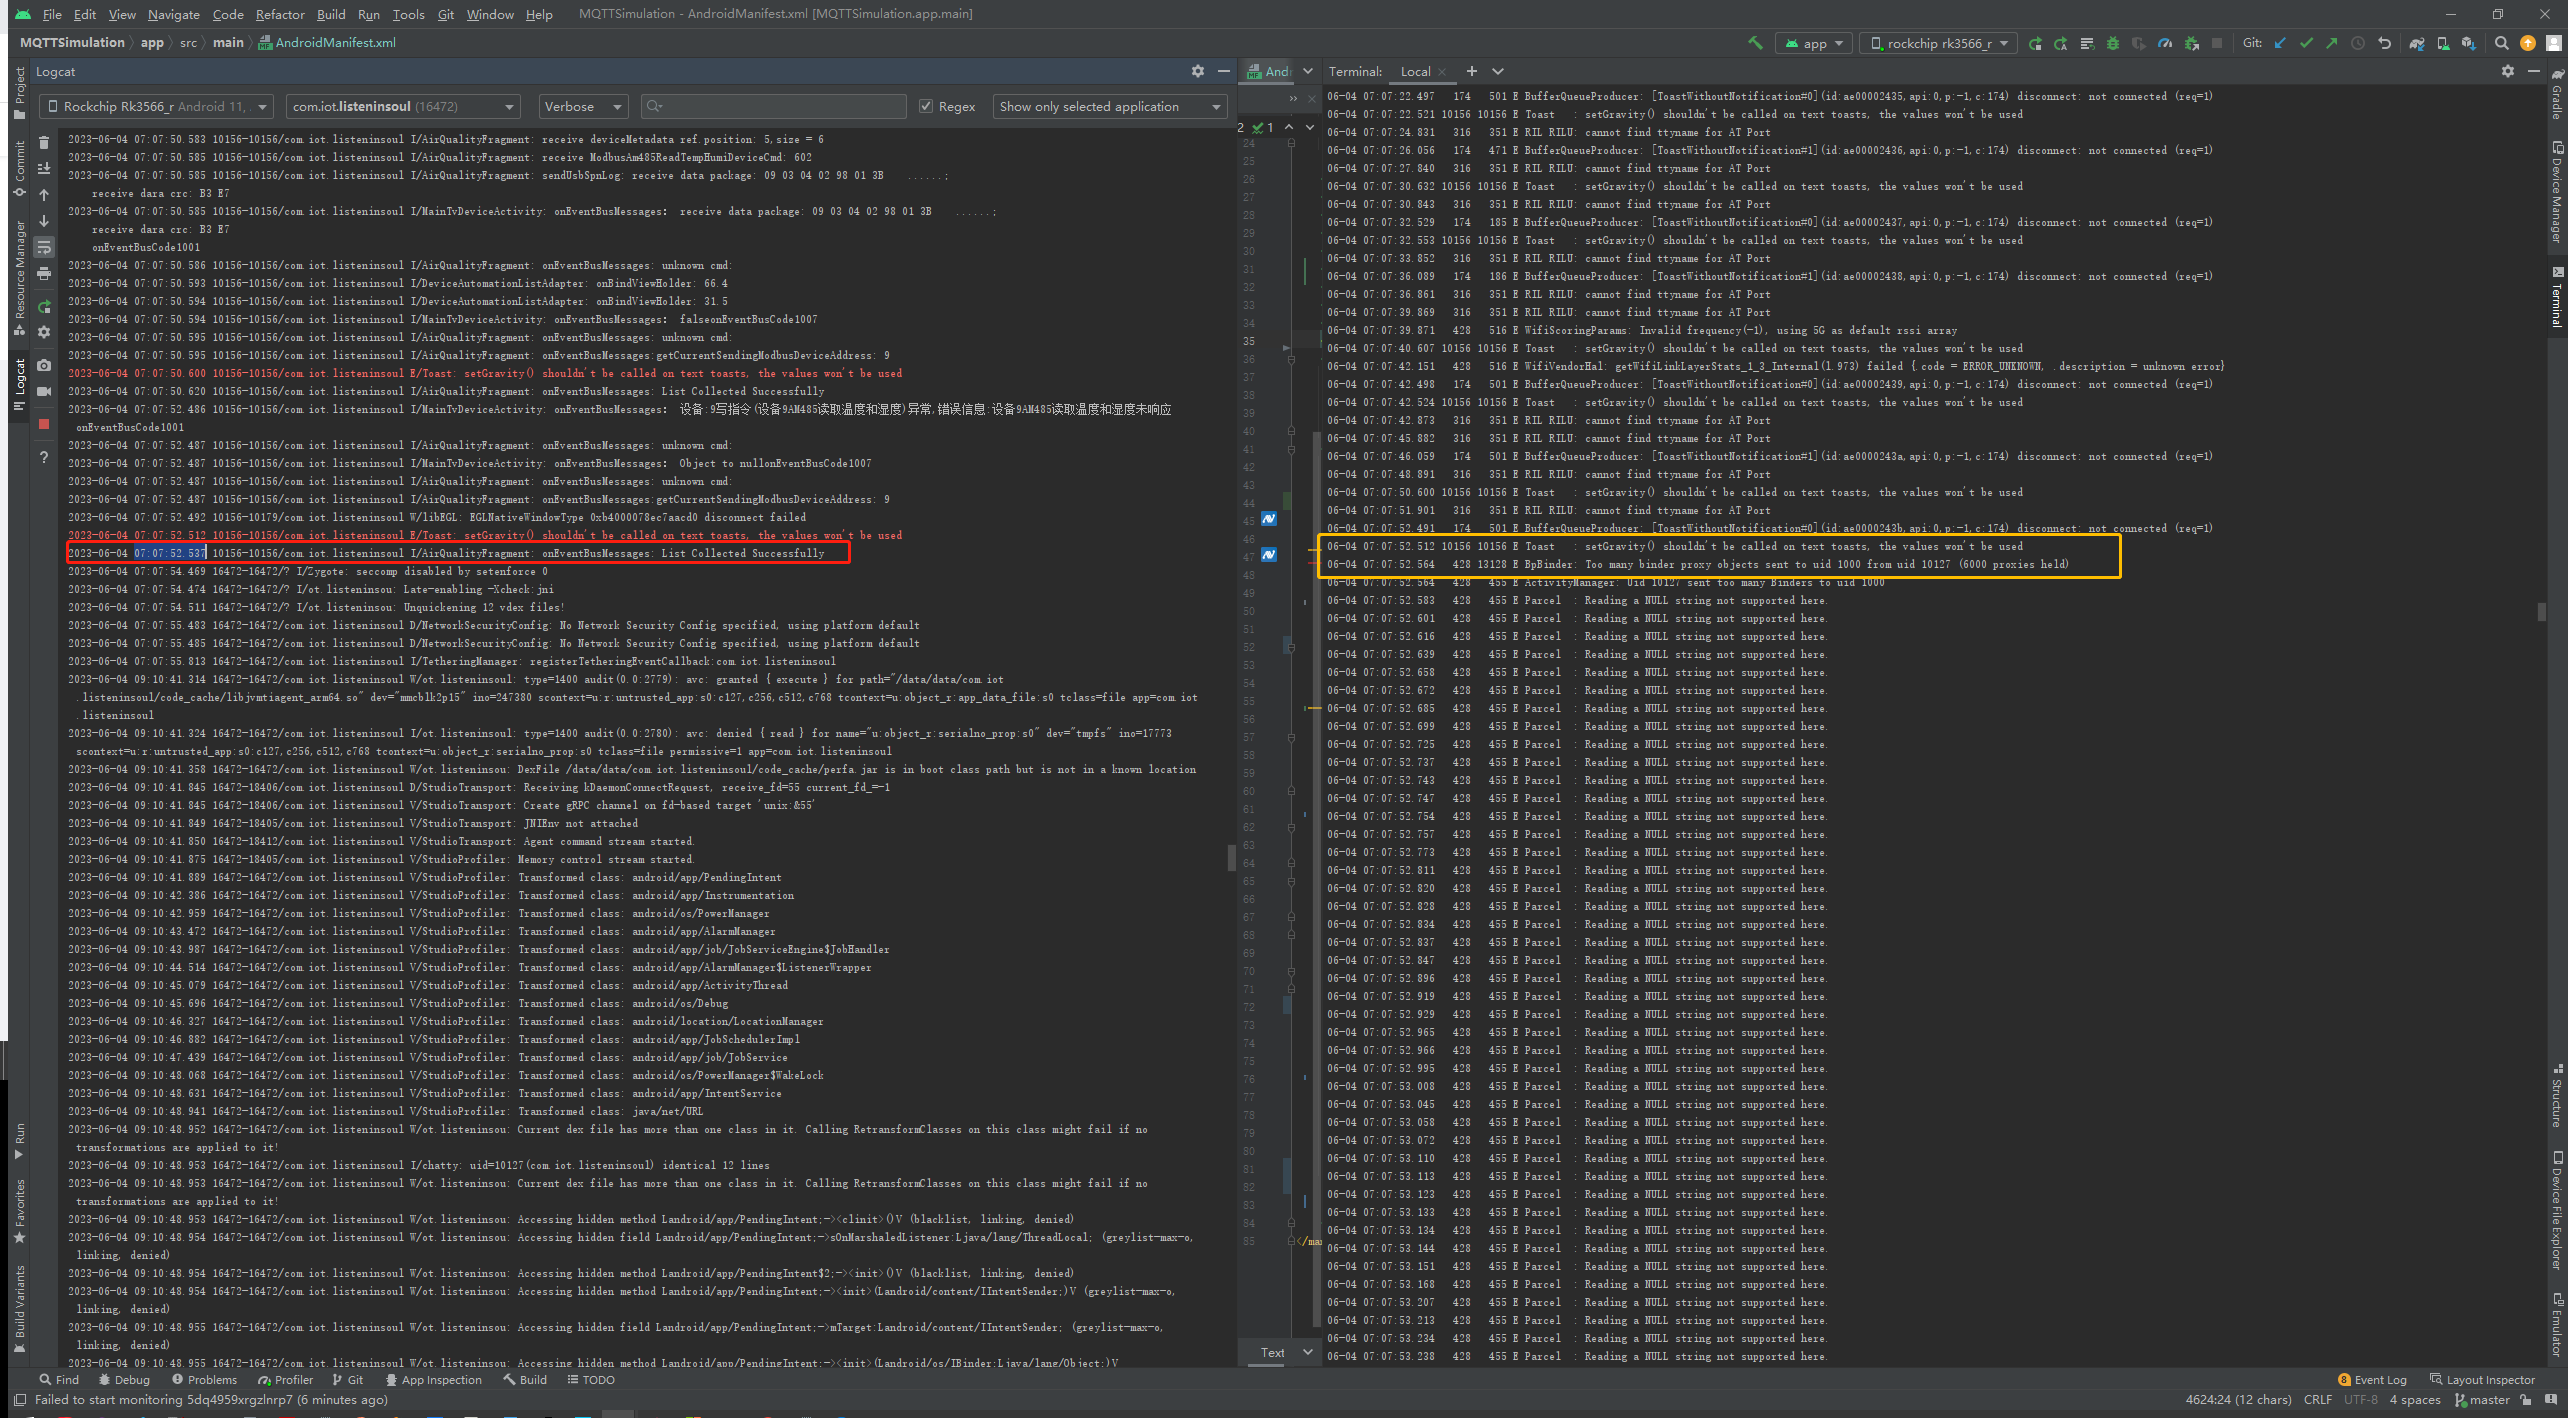Open Logcat panel options gear icon
Image resolution: width=2568 pixels, height=1418 pixels.
1198,71
